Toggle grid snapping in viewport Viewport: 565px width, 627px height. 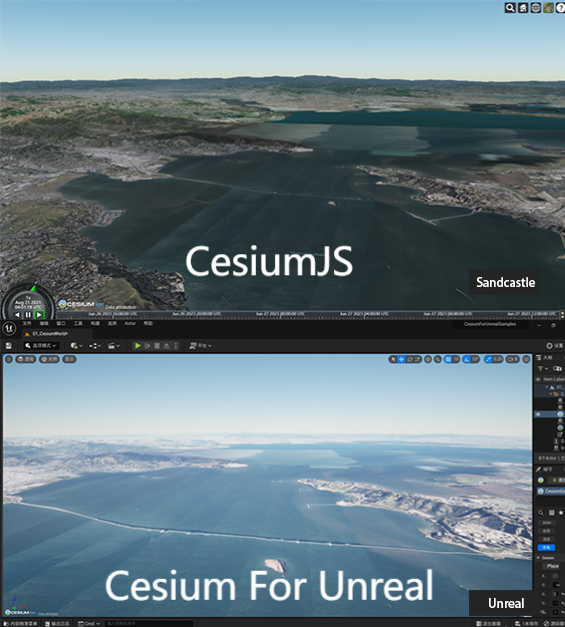point(448,359)
